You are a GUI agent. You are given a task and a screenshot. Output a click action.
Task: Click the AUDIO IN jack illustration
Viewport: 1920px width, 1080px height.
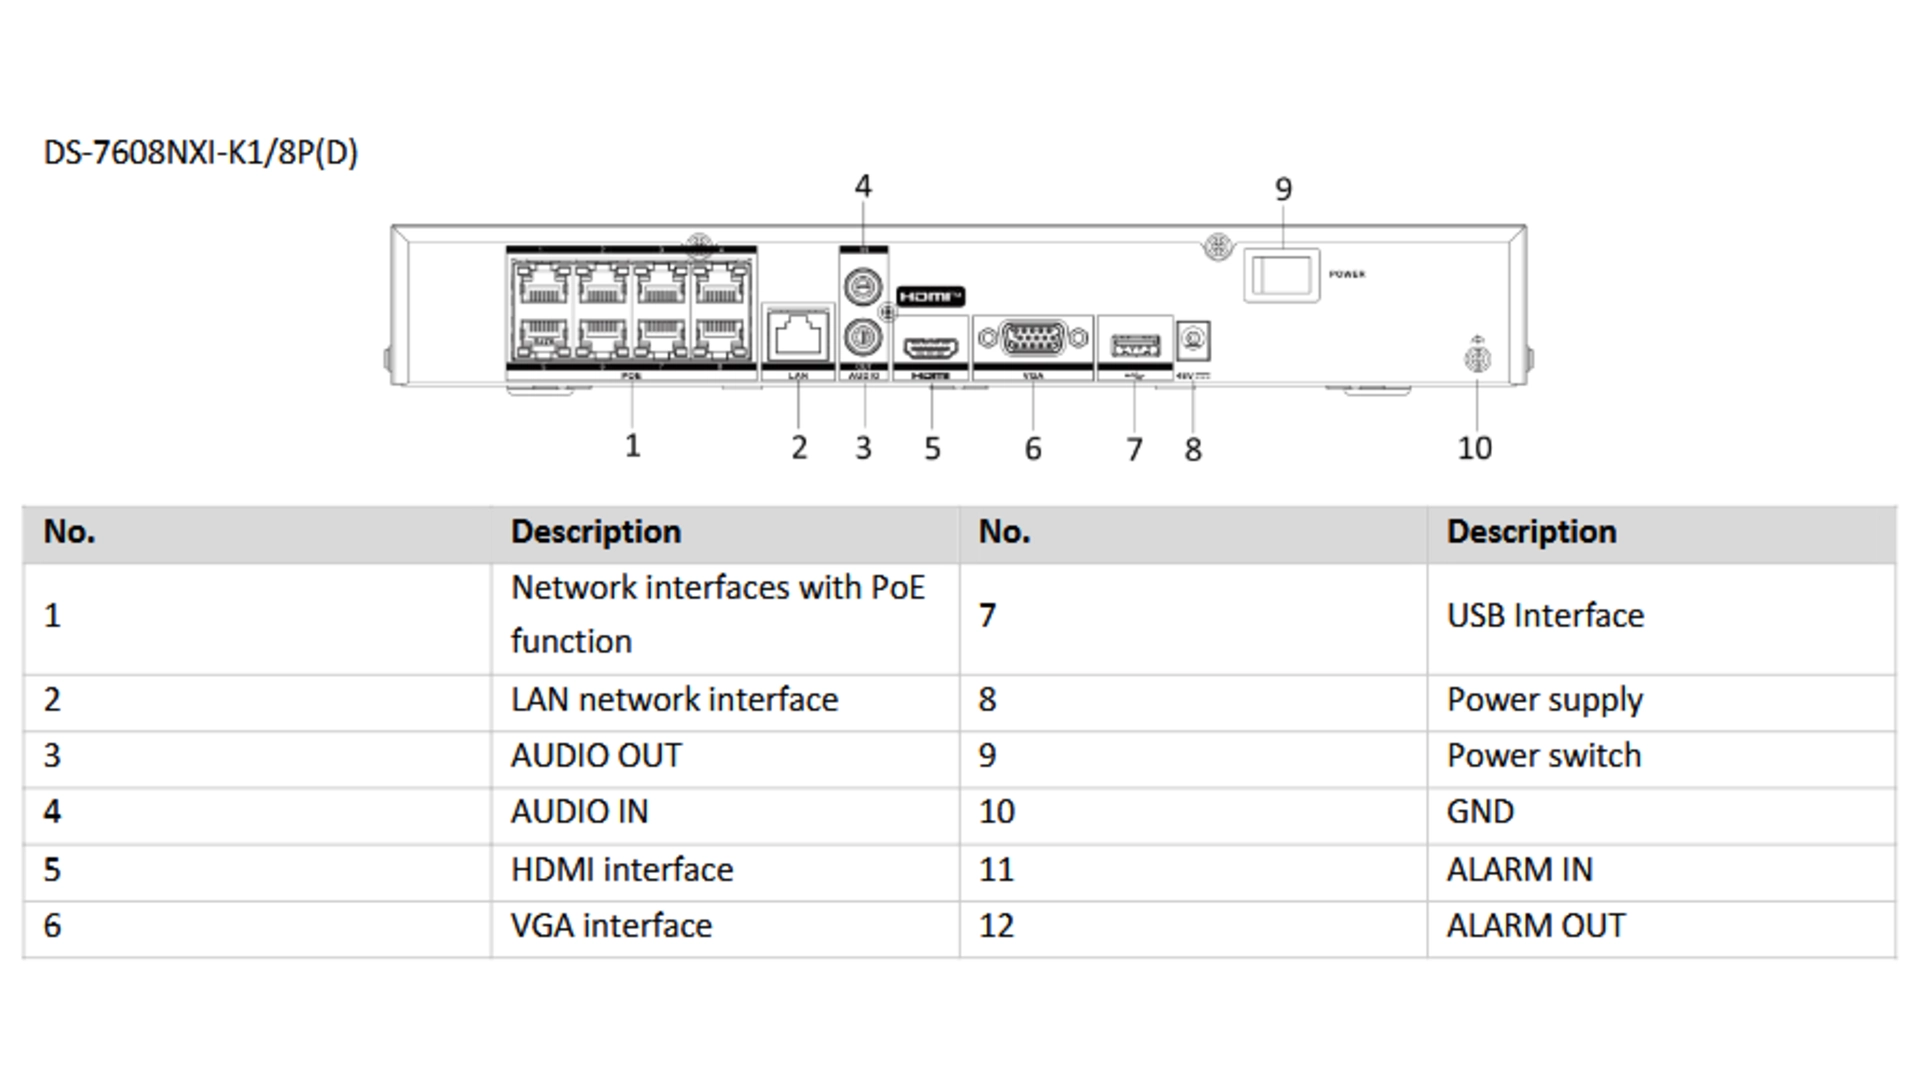click(x=862, y=287)
